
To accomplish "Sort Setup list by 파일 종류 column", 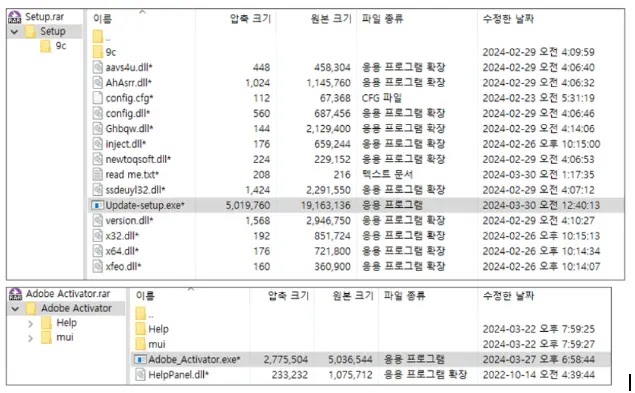I will tap(382, 19).
